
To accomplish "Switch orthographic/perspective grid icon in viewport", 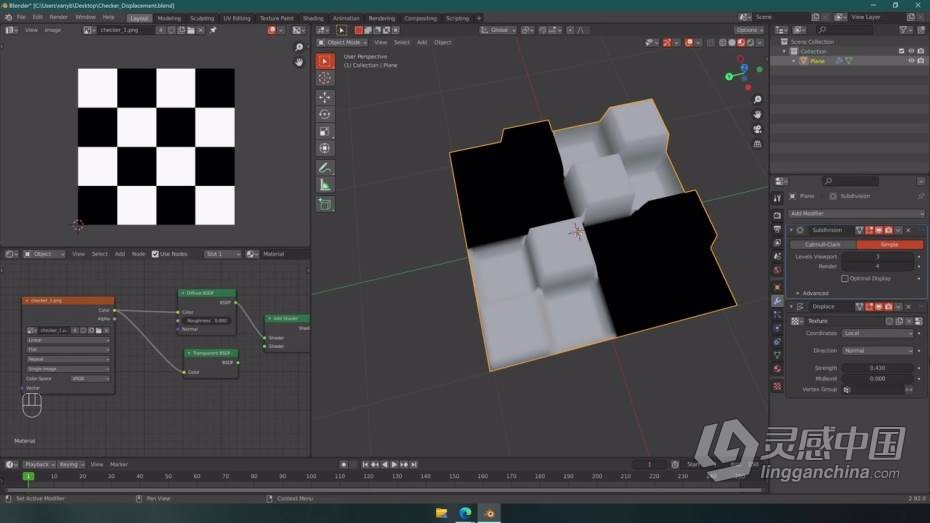I will [x=757, y=144].
